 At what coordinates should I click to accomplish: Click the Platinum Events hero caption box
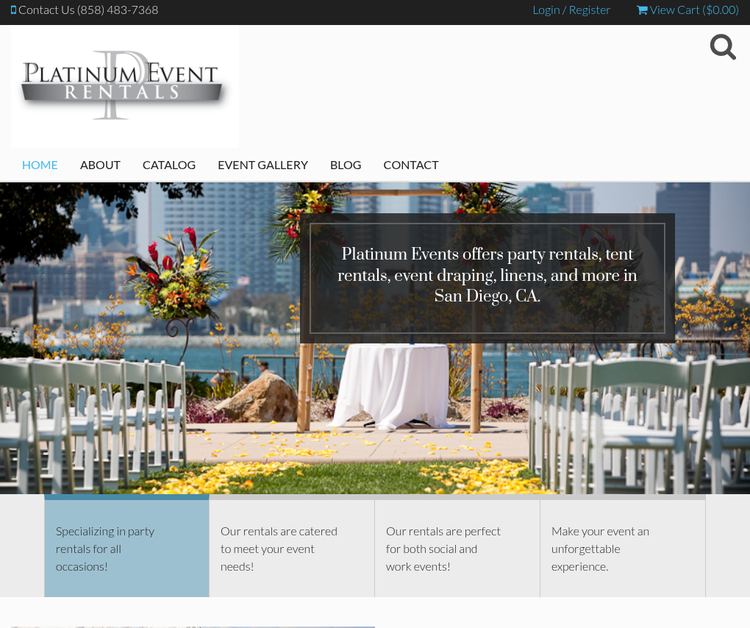pyautogui.click(x=487, y=275)
